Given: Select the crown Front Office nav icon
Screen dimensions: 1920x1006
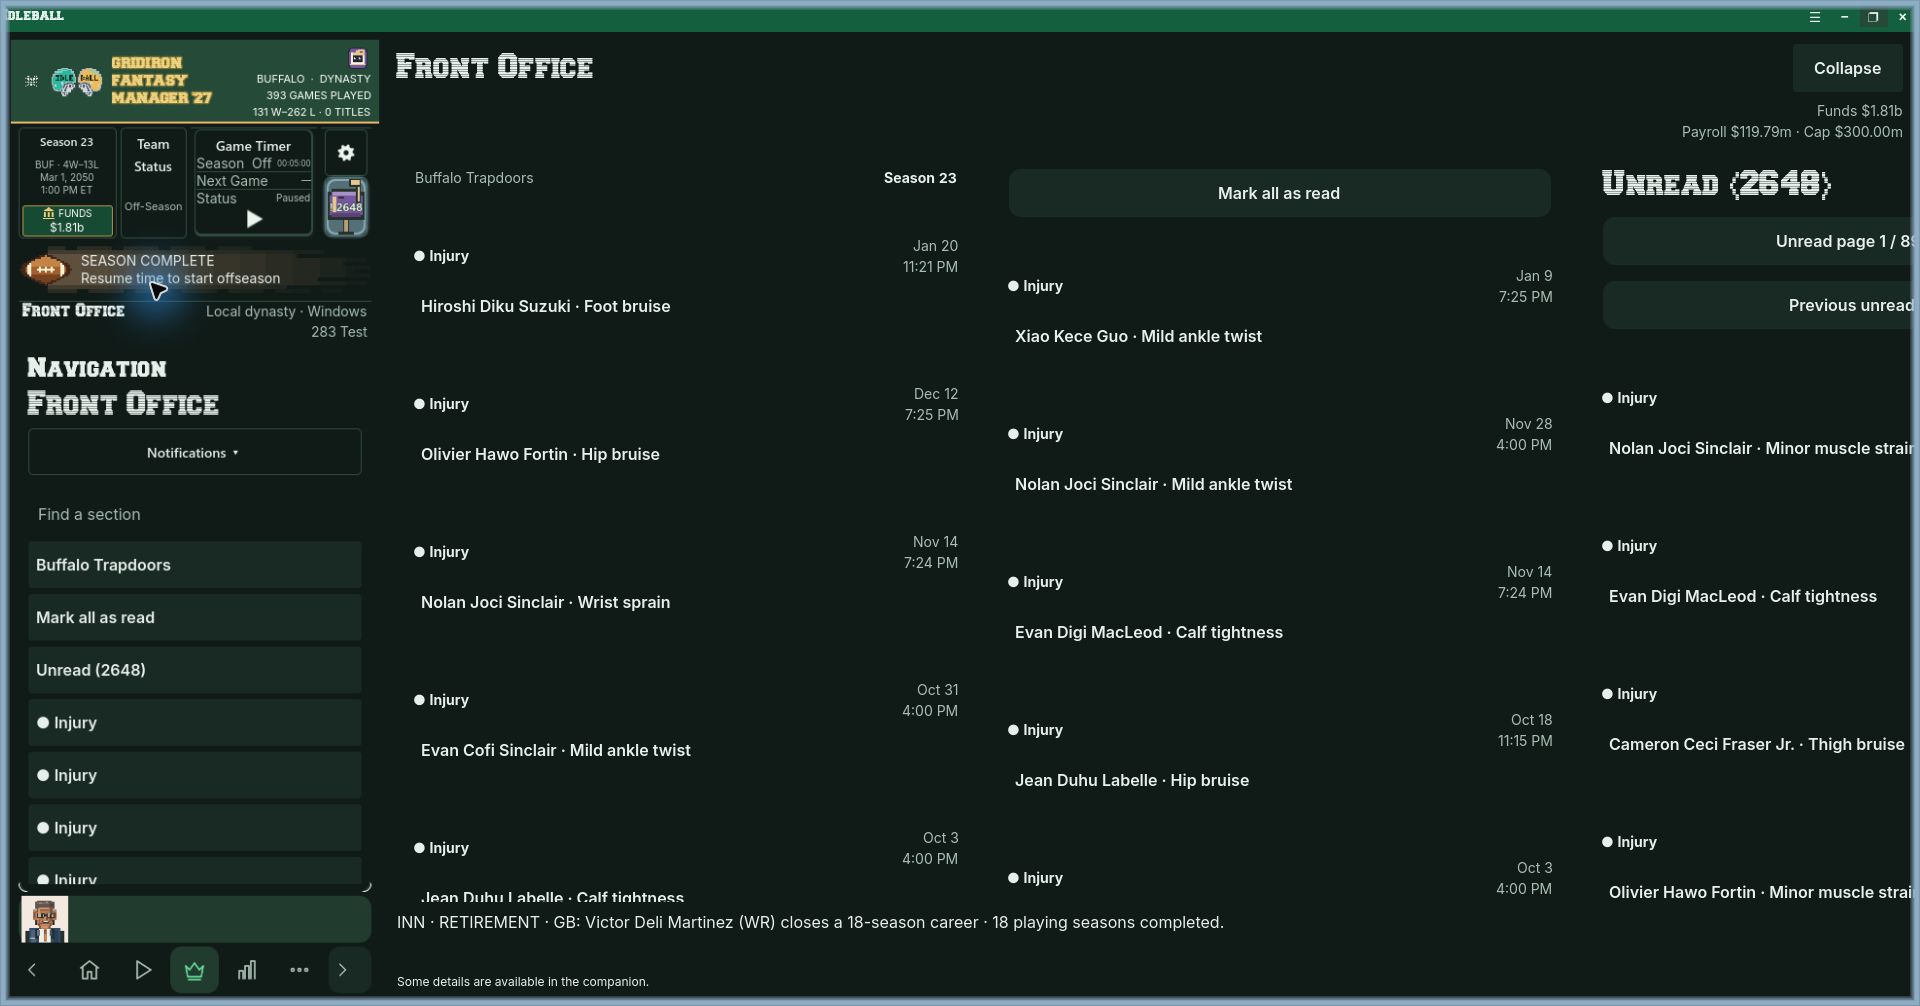Looking at the screenshot, I should (194, 970).
